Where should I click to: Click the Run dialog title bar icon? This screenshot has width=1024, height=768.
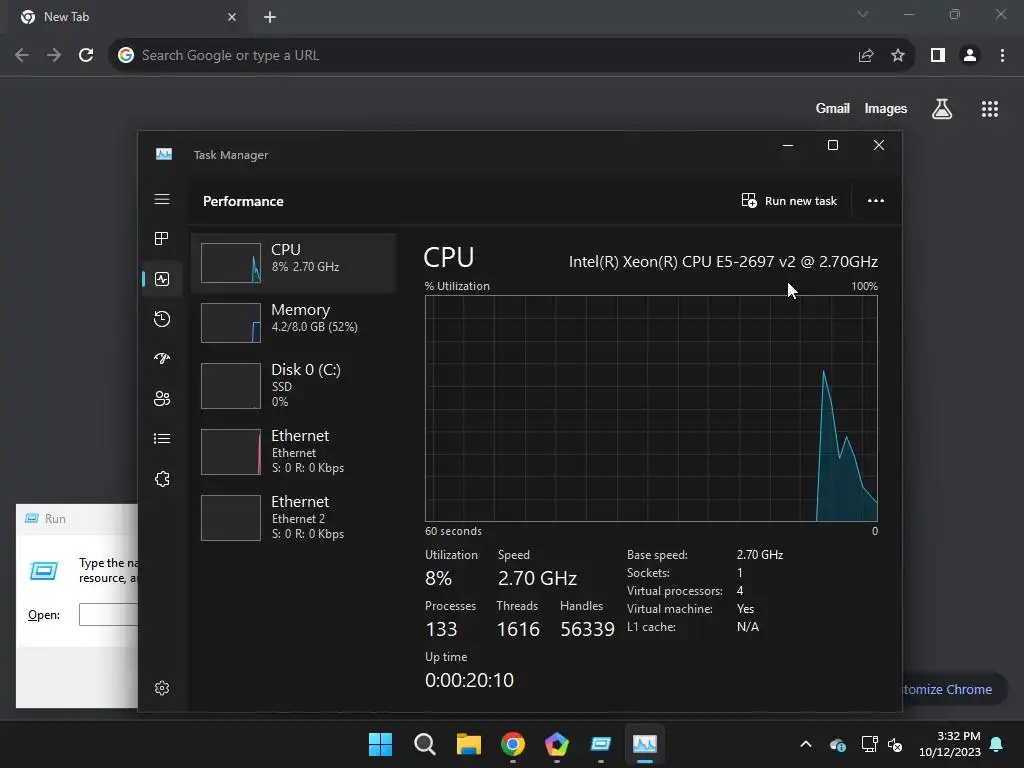click(31, 519)
